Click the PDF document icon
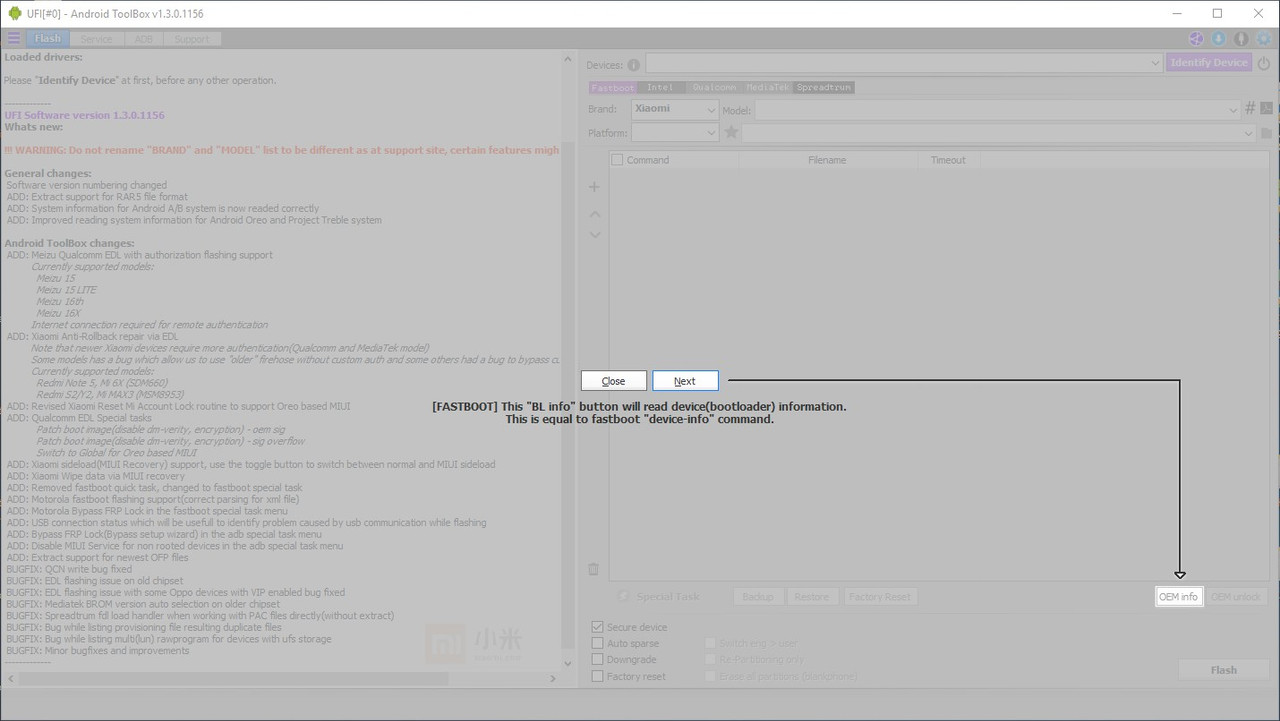Viewport: 1280px width, 721px height. pyautogui.click(x=1266, y=108)
